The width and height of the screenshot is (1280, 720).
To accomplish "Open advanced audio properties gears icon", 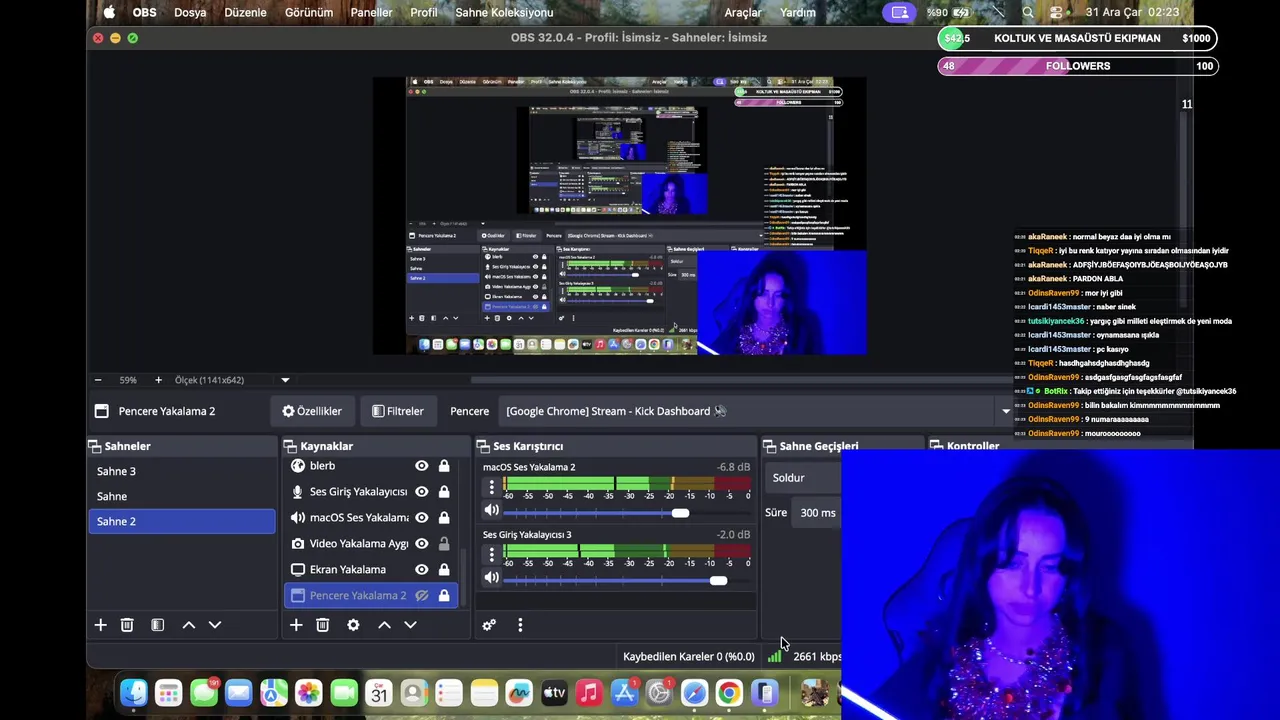I will pyautogui.click(x=489, y=625).
